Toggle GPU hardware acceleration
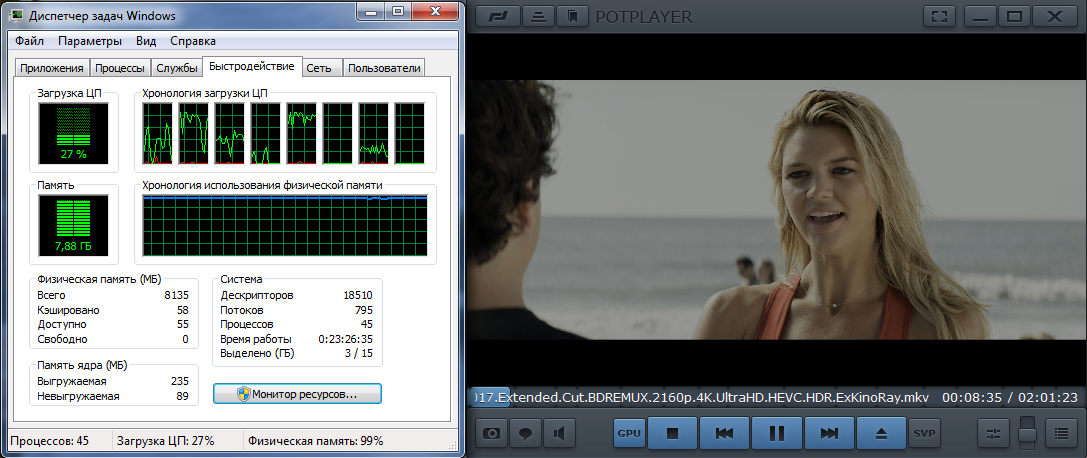This screenshot has width=1087, height=458. (628, 433)
